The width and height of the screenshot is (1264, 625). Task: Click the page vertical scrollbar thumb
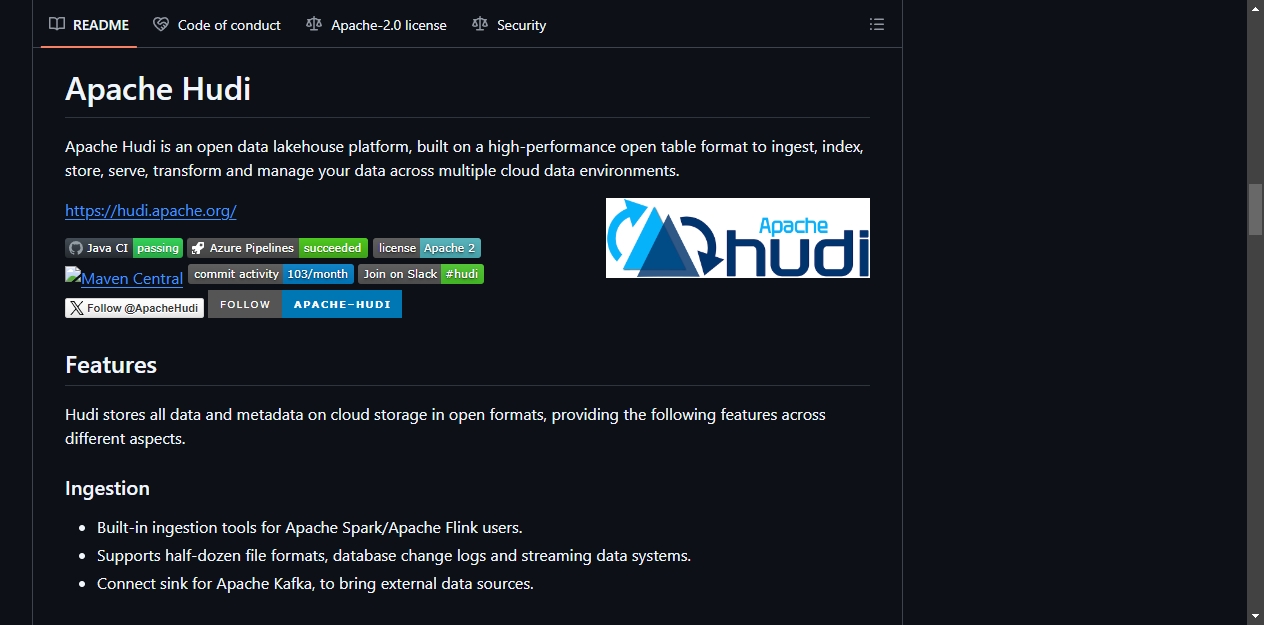1255,208
